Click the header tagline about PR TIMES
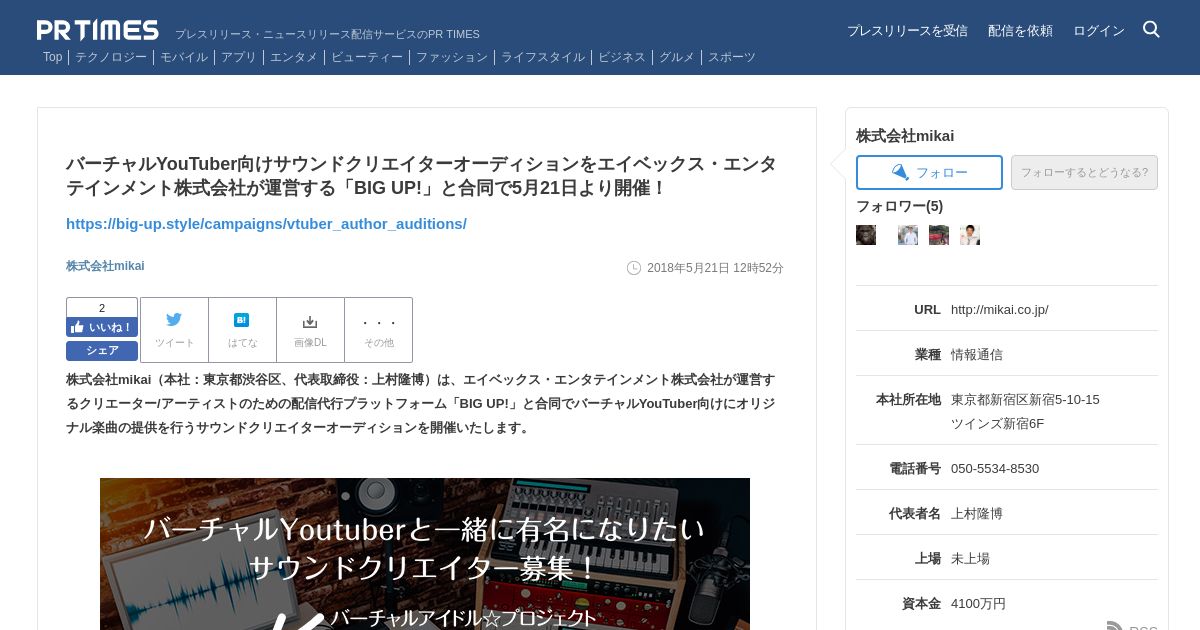This screenshot has width=1200, height=630. click(327, 34)
